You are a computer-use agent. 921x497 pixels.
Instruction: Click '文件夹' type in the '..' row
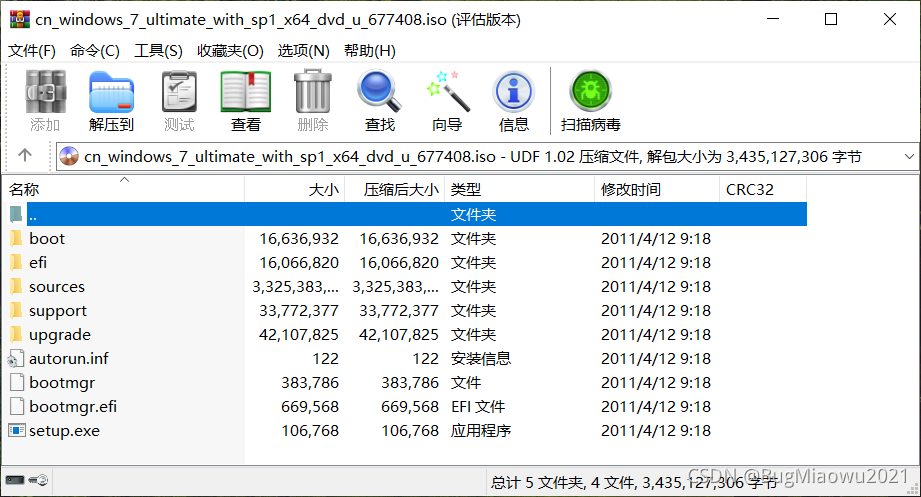[473, 214]
